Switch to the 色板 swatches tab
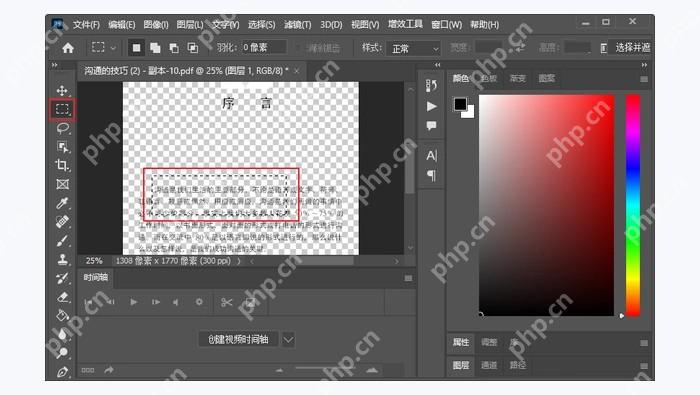Screen dimensions: 700x395 point(489,79)
